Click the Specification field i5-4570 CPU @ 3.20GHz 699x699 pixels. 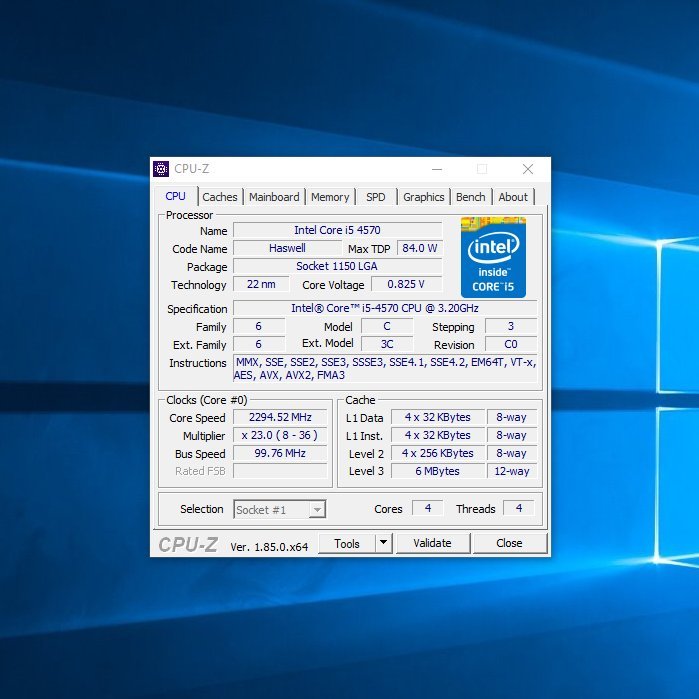click(385, 308)
